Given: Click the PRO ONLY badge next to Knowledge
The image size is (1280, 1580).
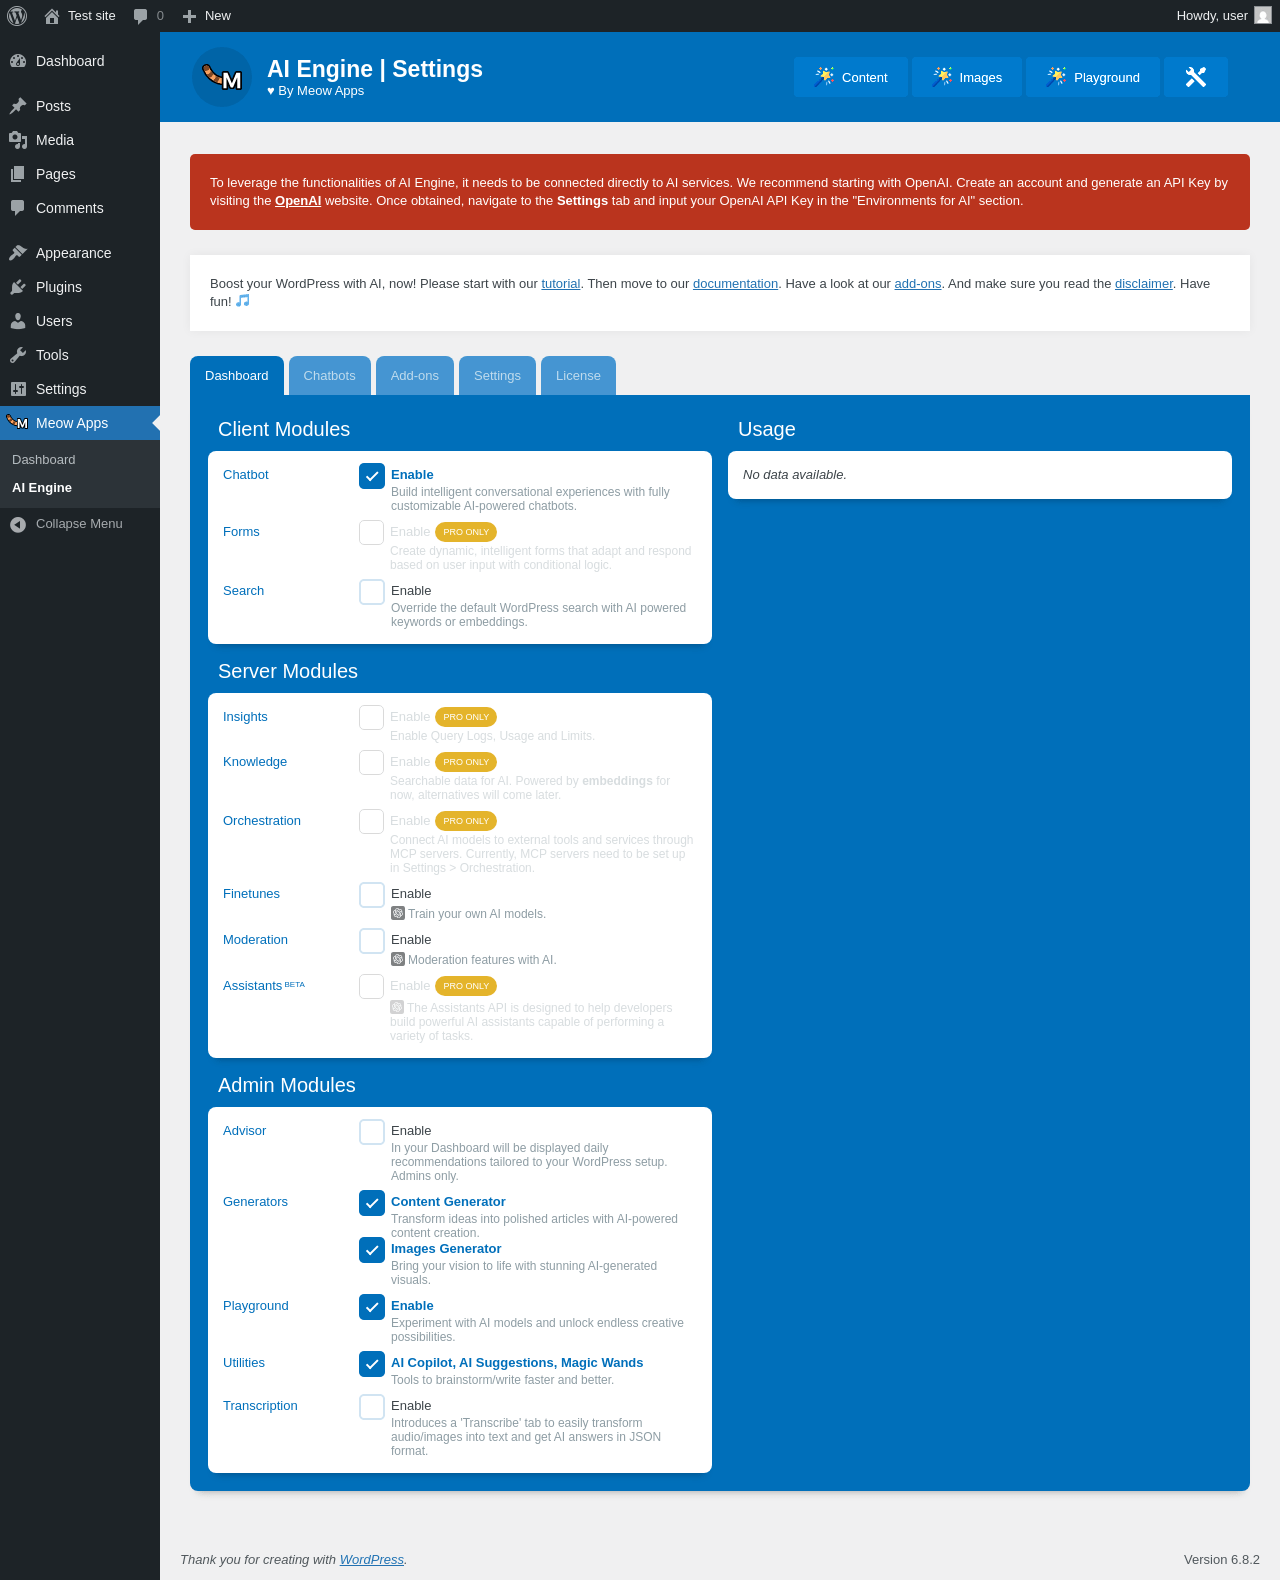Looking at the screenshot, I should click(x=466, y=762).
